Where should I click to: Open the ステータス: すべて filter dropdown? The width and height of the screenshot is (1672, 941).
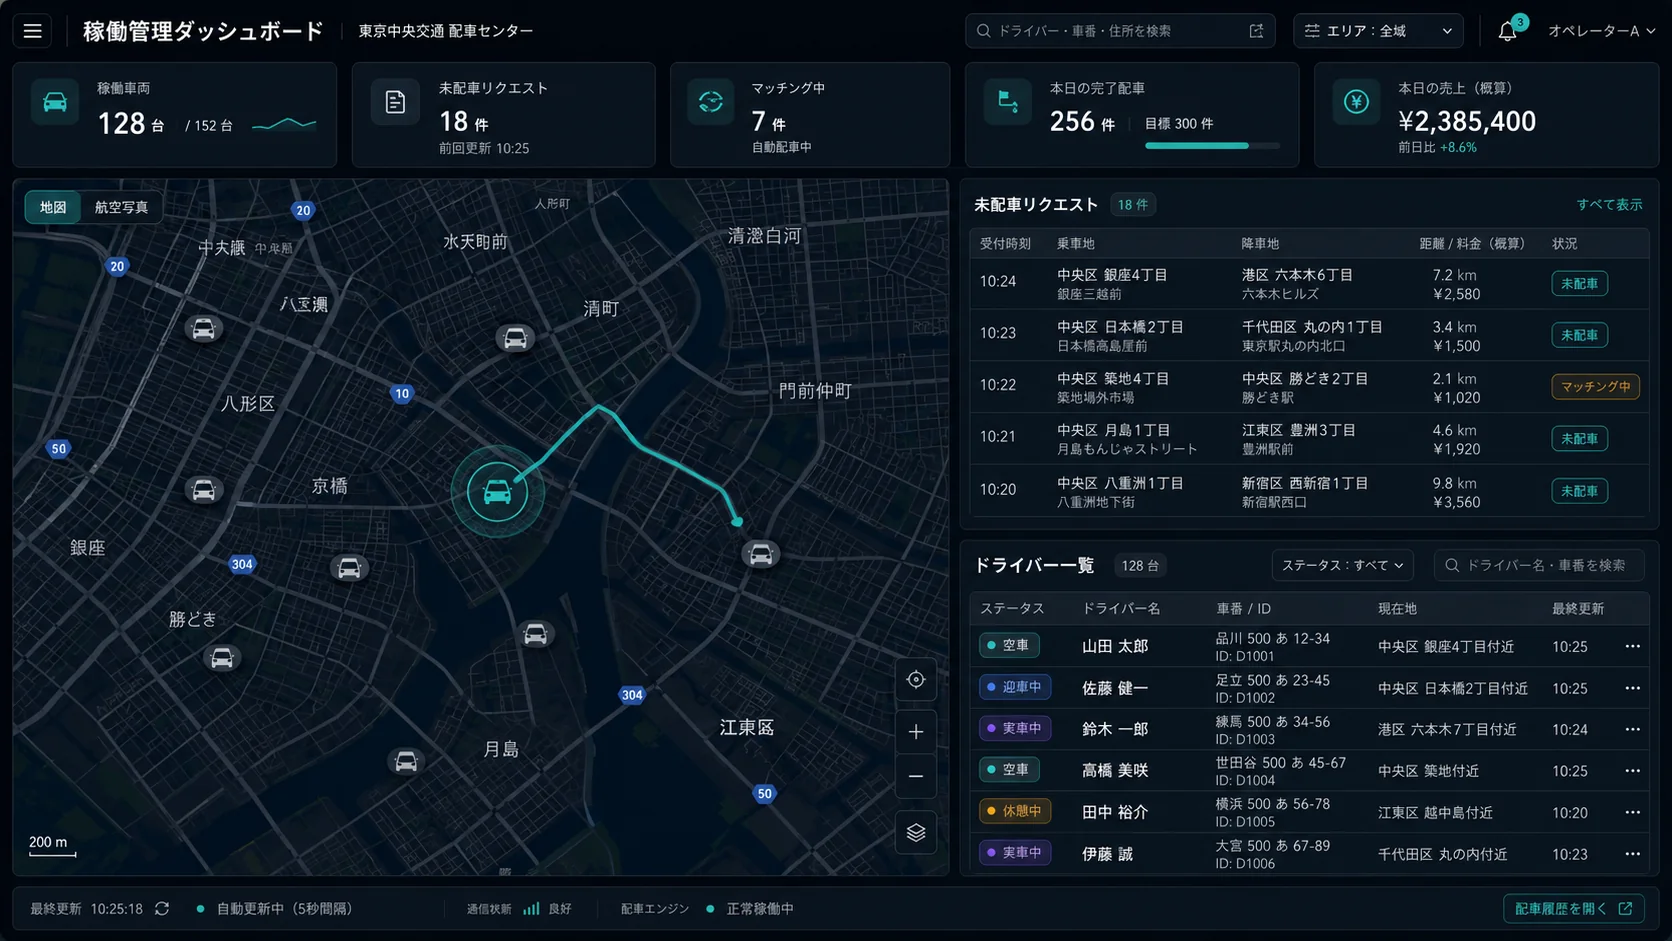tap(1342, 565)
